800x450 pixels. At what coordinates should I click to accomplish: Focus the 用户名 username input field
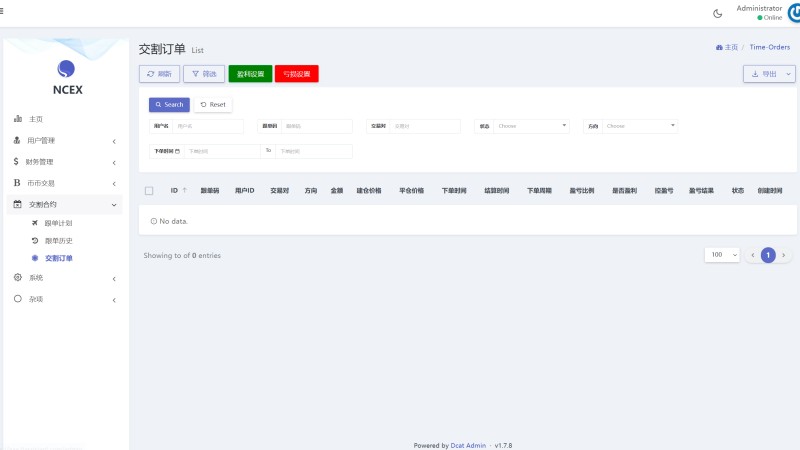[x=208, y=126]
